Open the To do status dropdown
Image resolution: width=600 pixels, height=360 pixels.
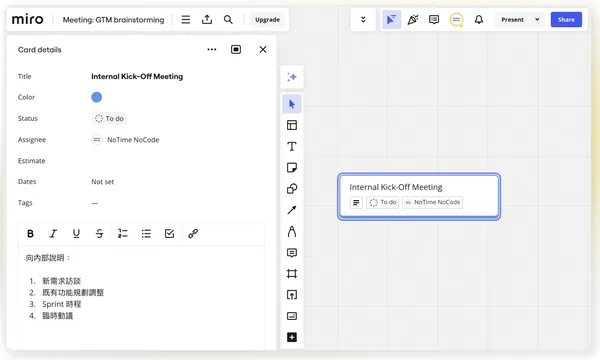(x=109, y=119)
